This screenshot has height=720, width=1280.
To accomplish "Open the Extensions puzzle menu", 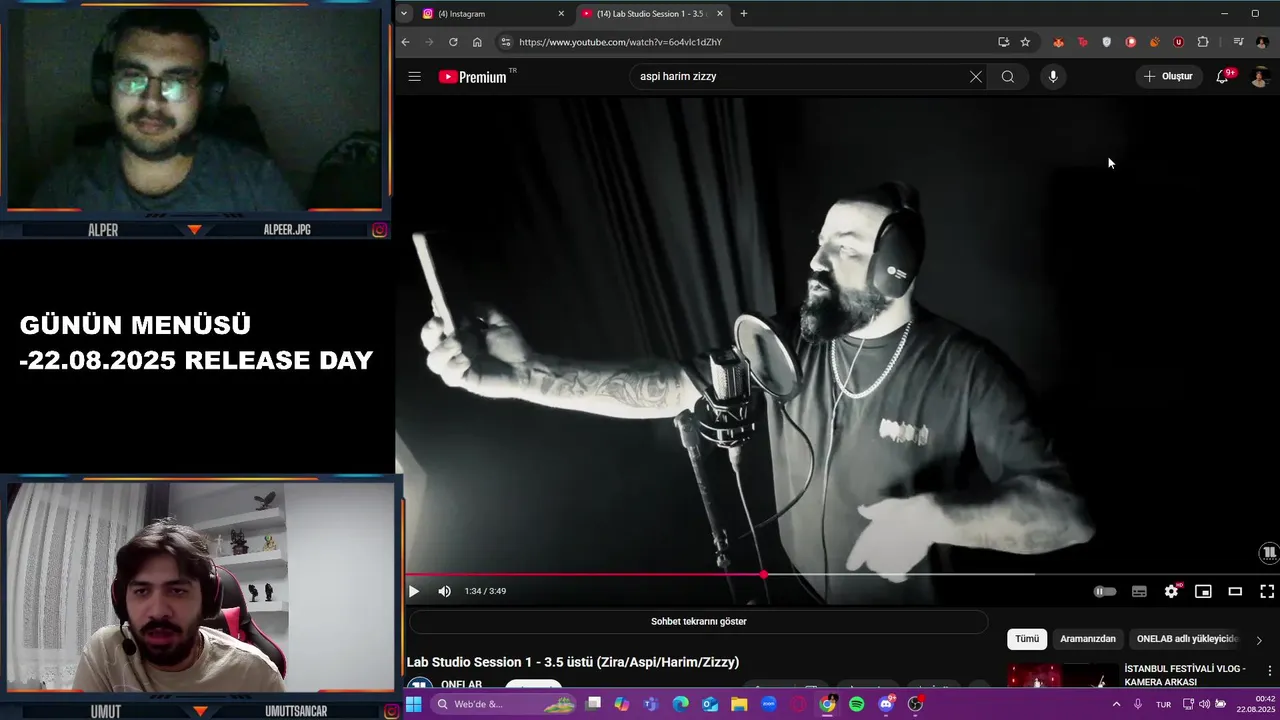I will (x=1203, y=42).
